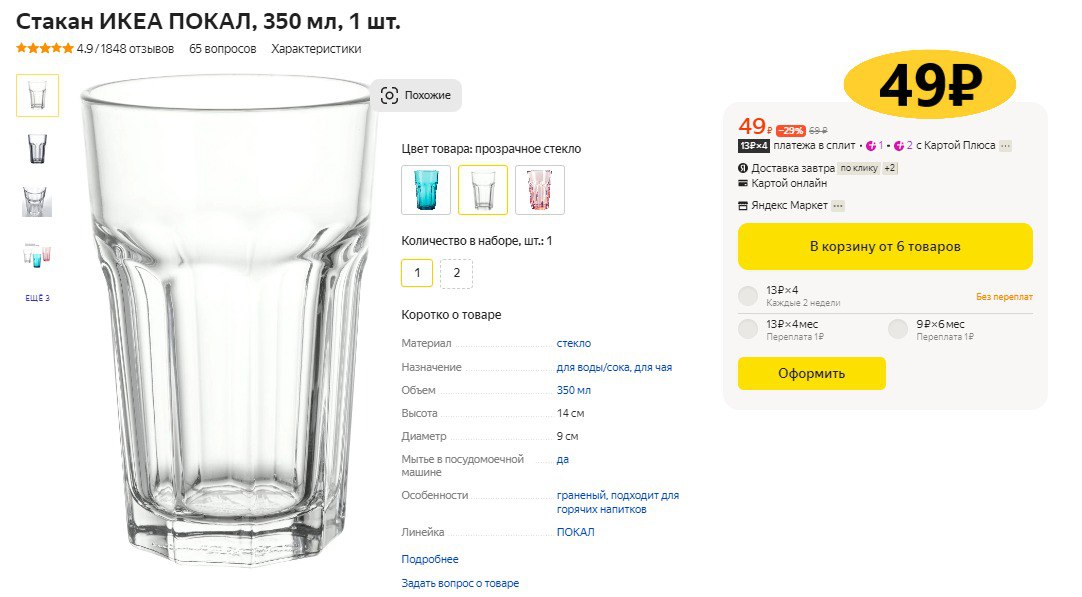This screenshot has width=1082, height=597.
Task: Click the card icon beside 'Картой онлайн'
Action: point(743,183)
